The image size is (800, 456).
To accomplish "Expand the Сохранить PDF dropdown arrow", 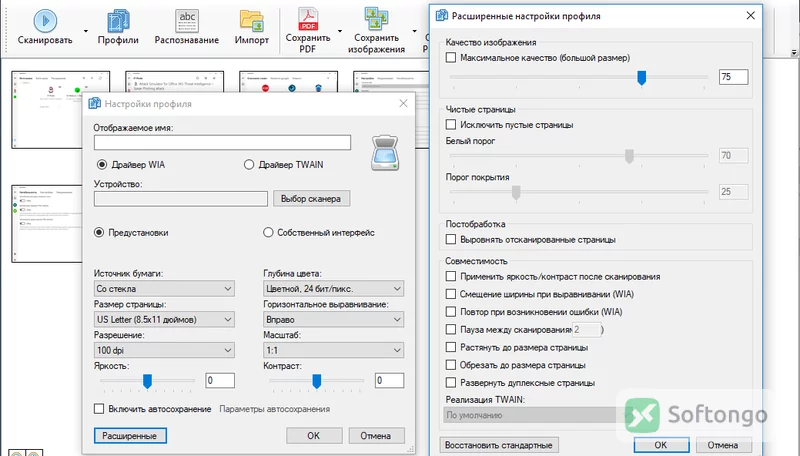I will [x=340, y=31].
